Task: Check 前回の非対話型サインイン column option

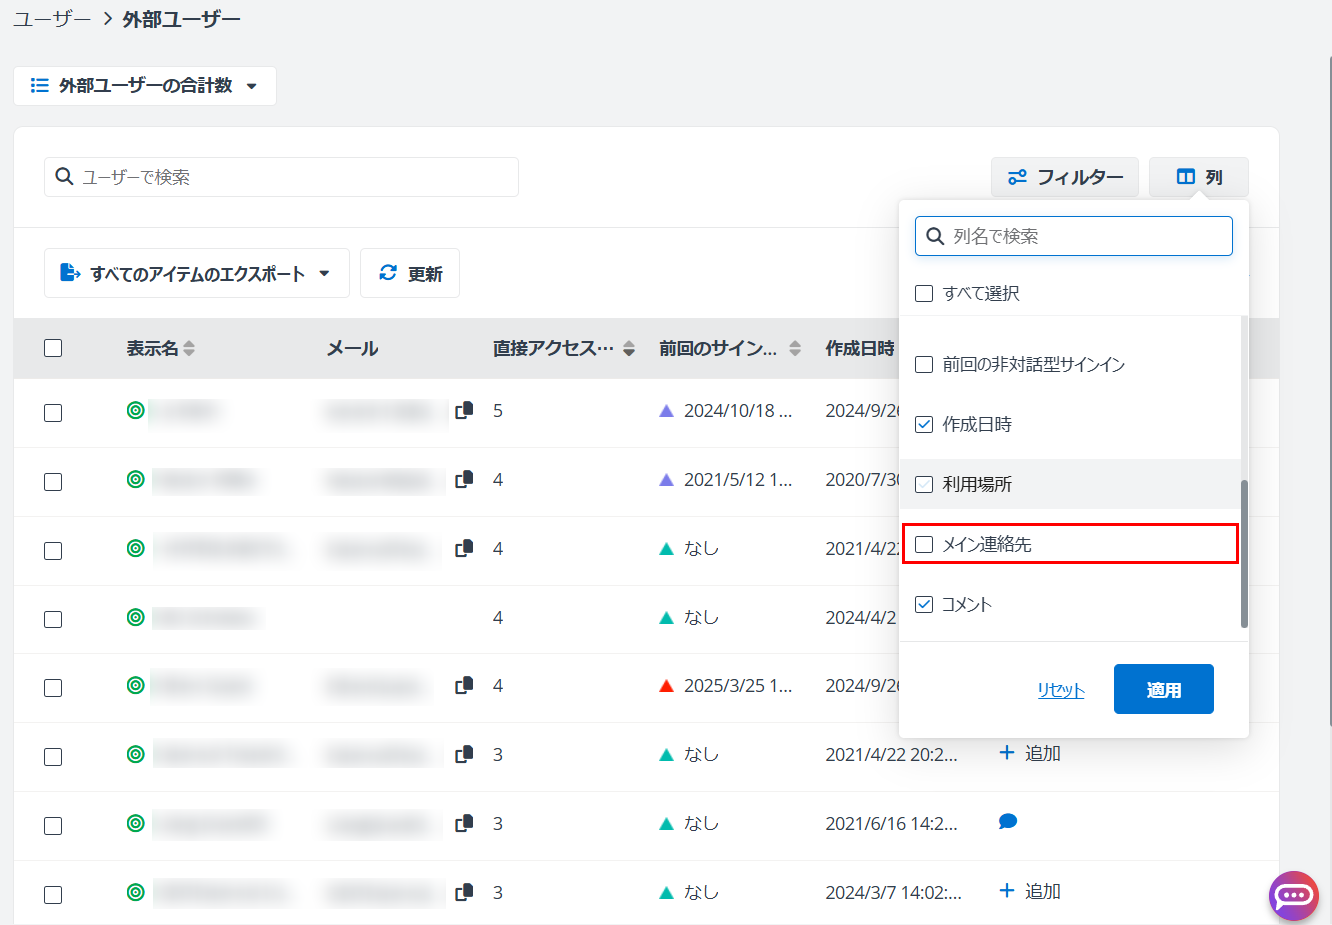Action: point(924,364)
